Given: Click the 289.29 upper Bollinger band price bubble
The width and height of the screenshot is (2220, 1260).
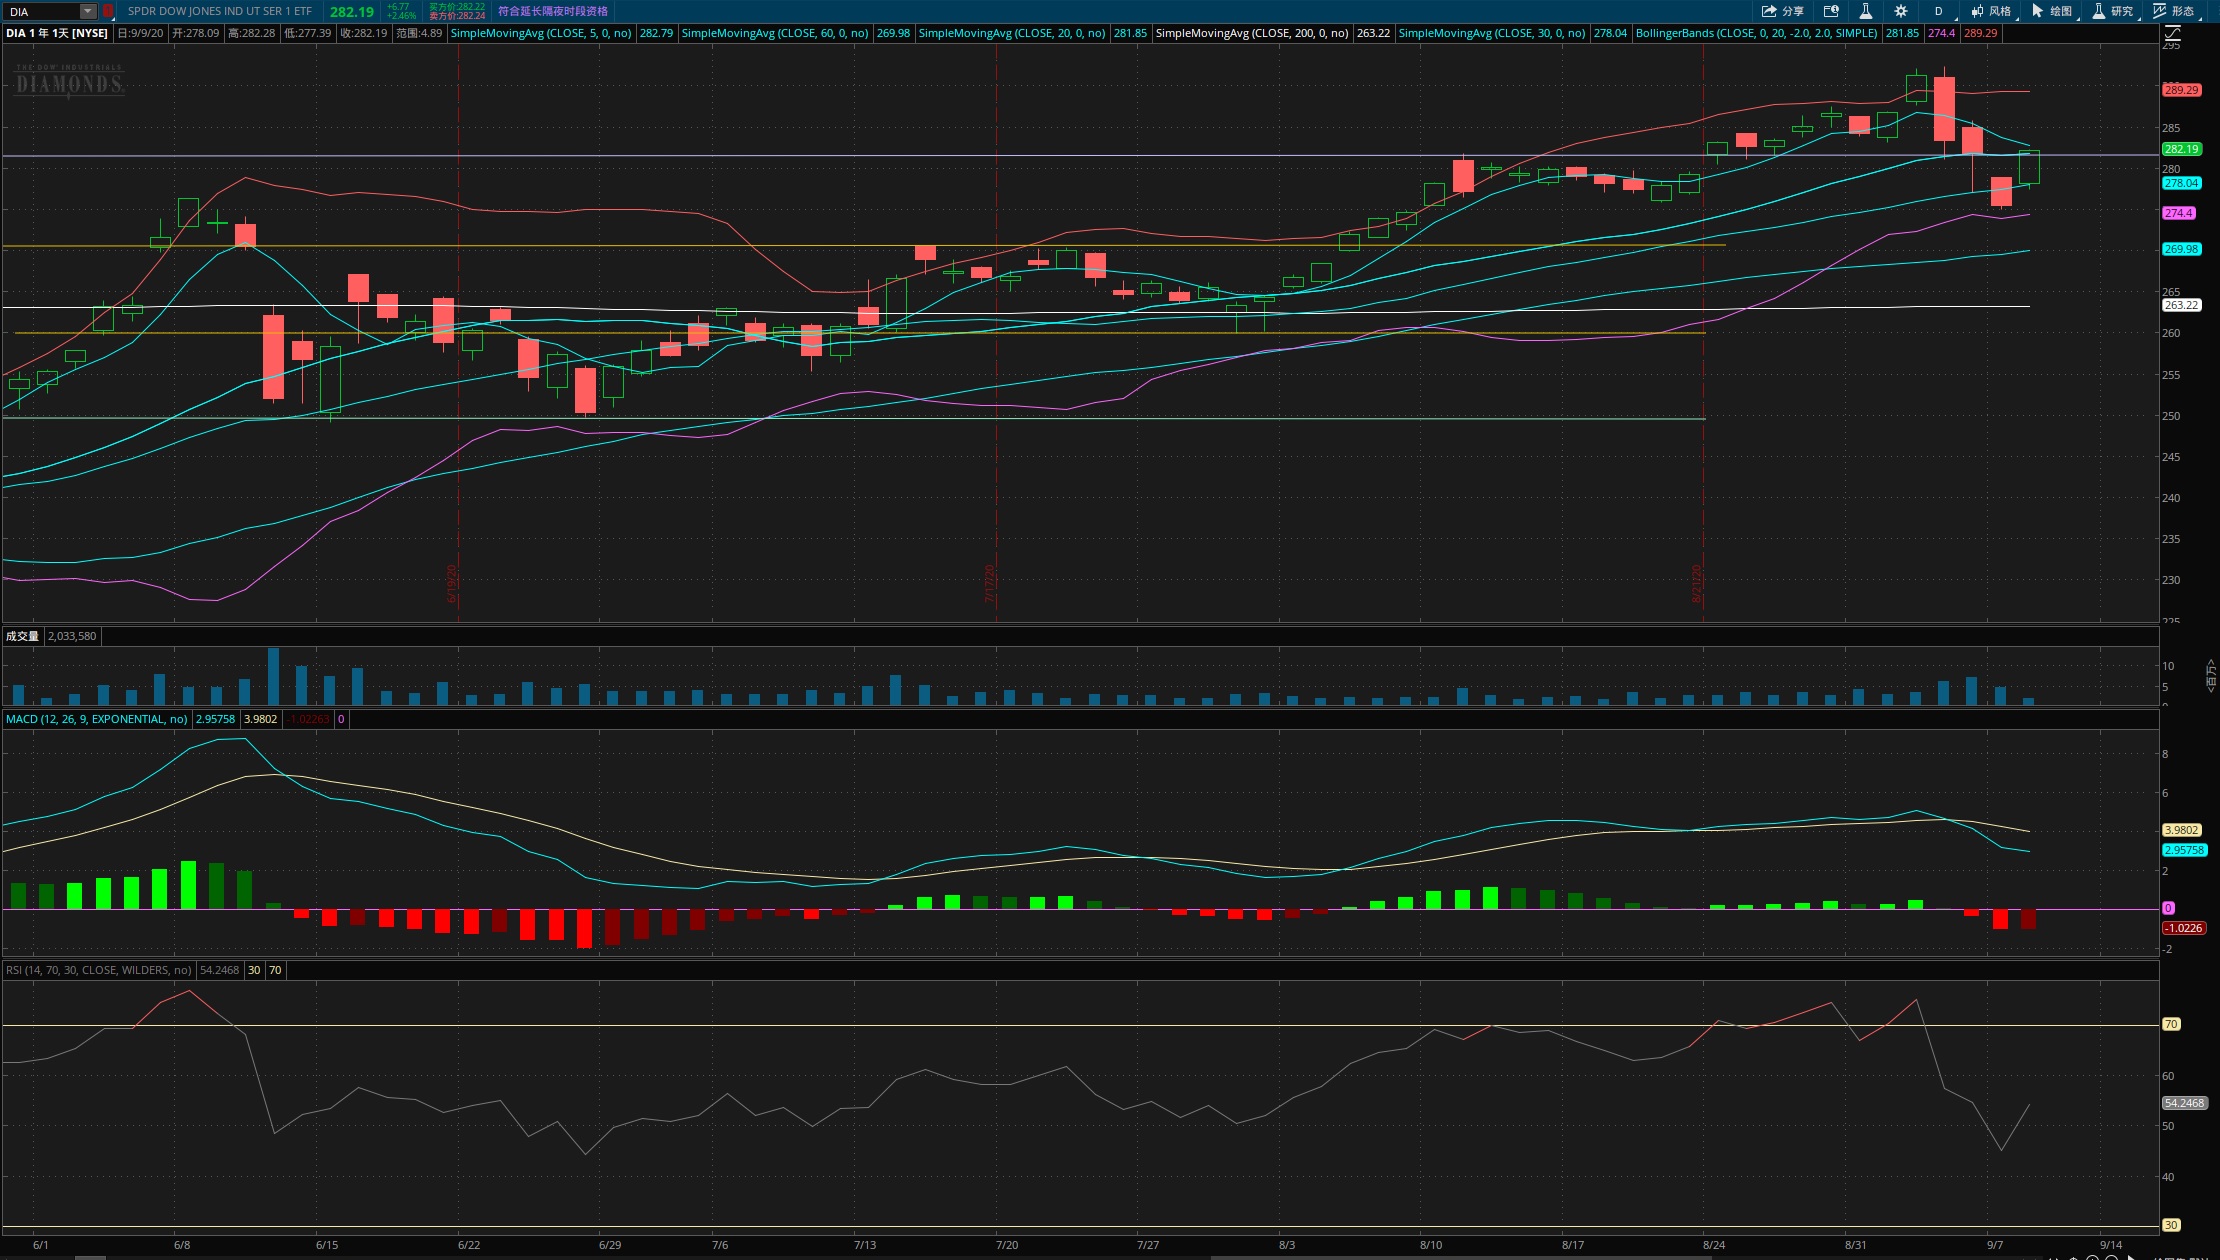Looking at the screenshot, I should (x=2181, y=90).
